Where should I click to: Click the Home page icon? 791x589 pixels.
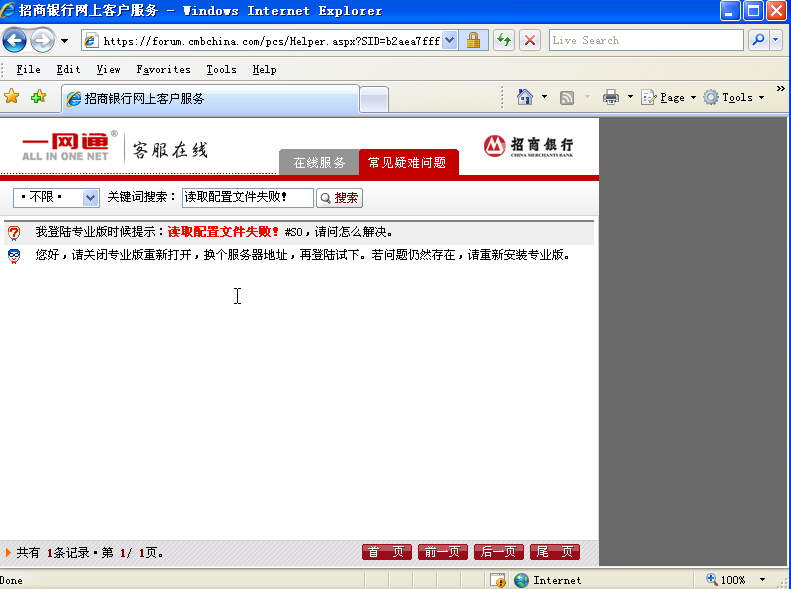tap(525, 97)
